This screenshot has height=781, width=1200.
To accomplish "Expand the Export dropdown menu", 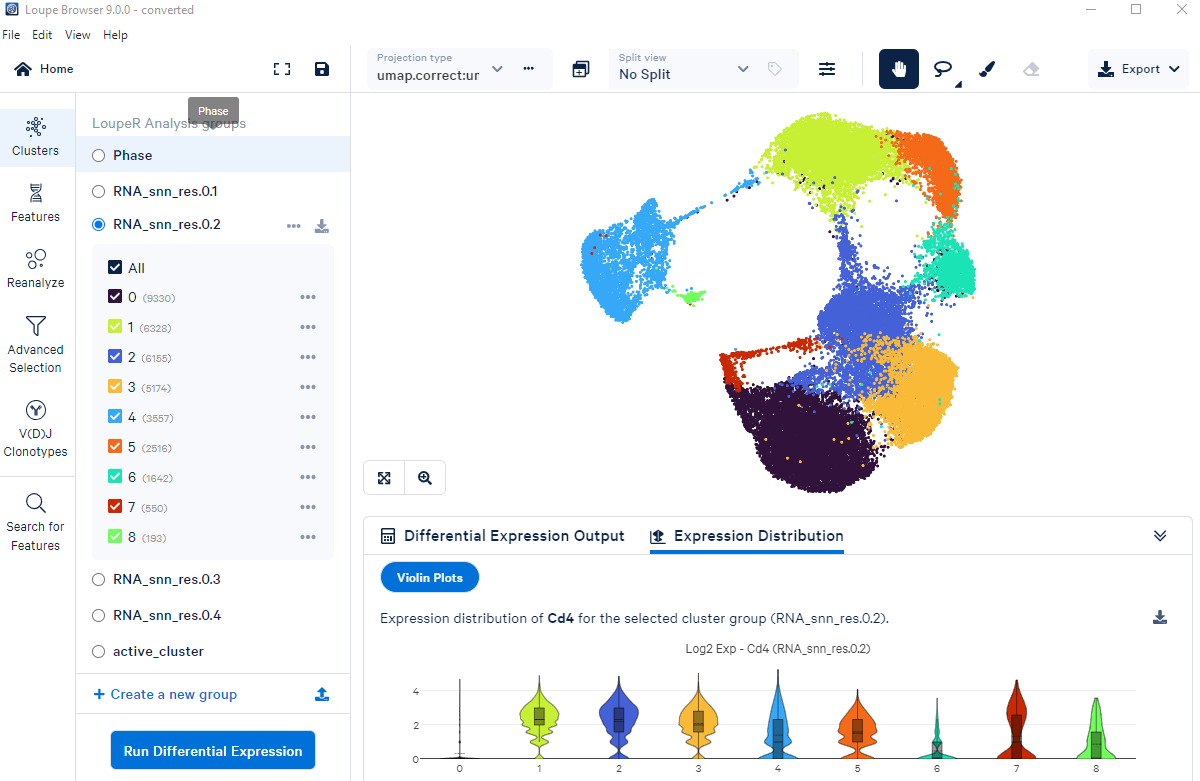I will tap(1139, 69).
